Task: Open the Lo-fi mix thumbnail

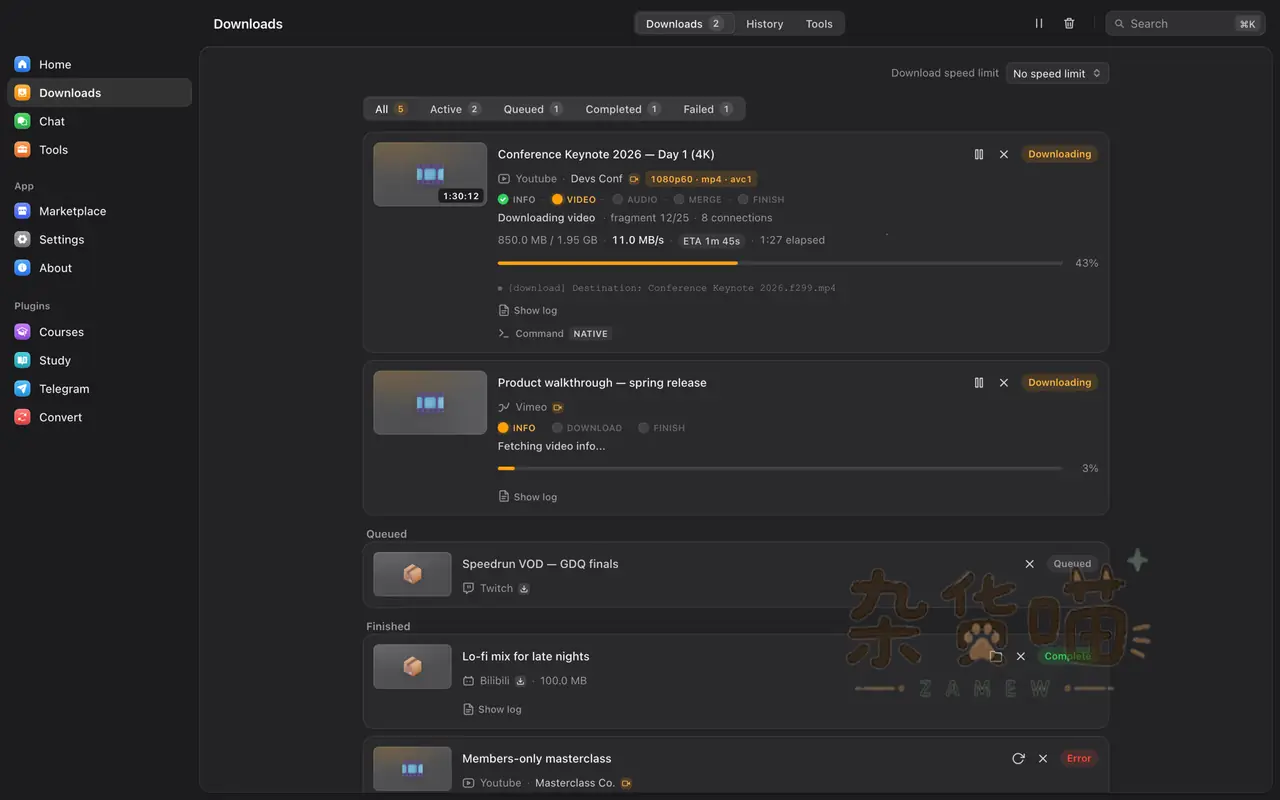Action: point(412,667)
